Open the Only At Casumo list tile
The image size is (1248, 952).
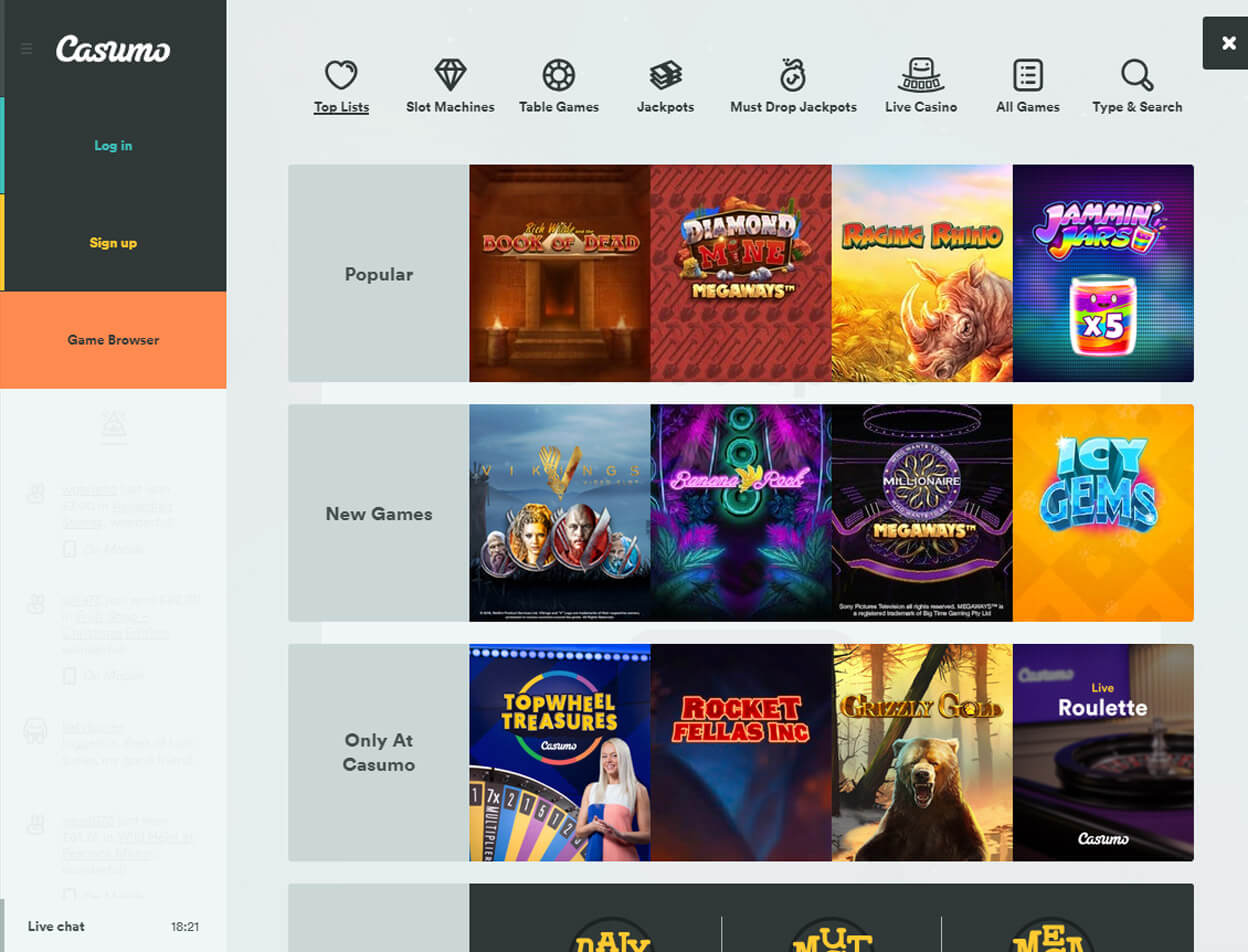tap(378, 753)
